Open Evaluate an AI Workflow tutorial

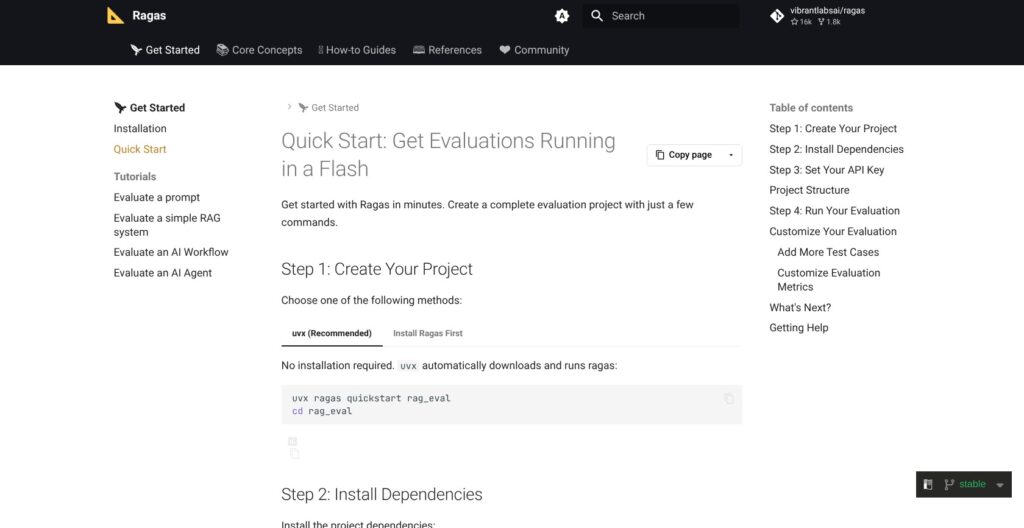tap(171, 252)
